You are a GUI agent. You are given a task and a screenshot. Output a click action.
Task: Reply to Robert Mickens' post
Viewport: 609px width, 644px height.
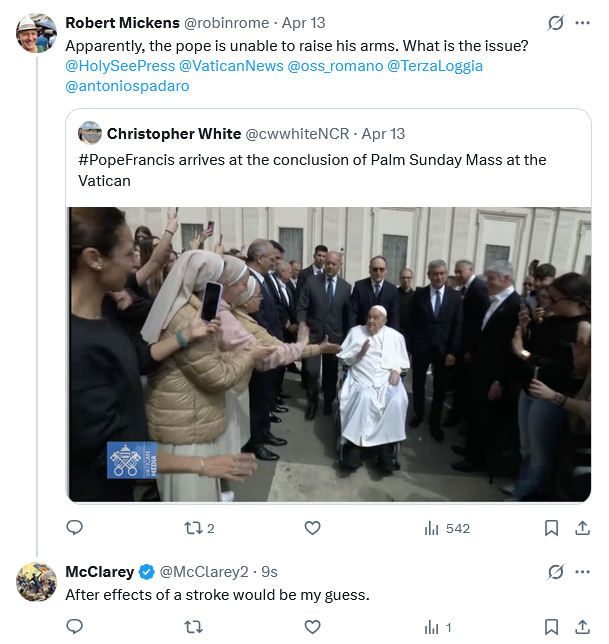[x=75, y=528]
